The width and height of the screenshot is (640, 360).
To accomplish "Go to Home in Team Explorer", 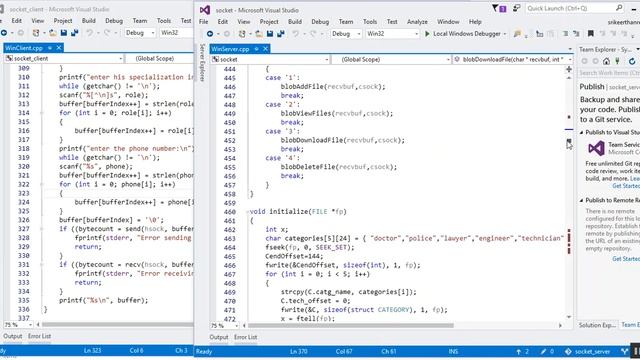I will click(x=606, y=61).
